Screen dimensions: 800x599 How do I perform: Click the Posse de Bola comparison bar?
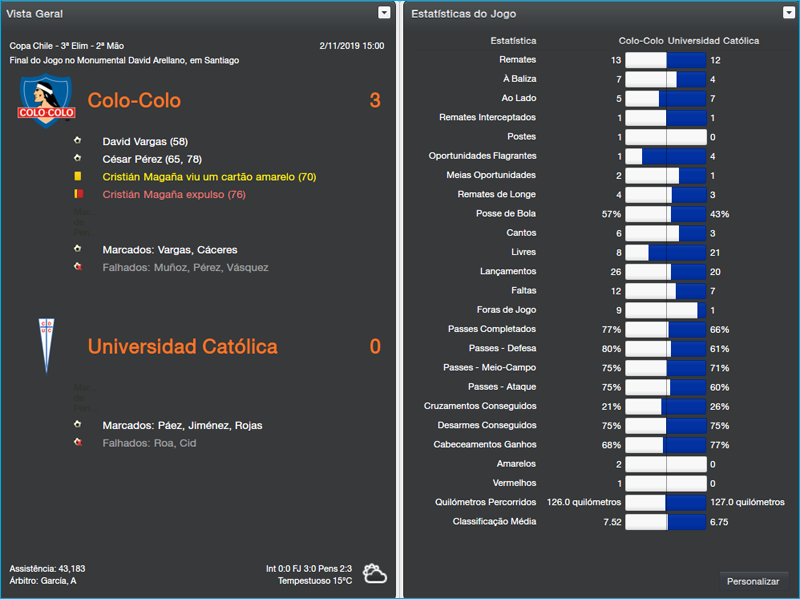pos(665,214)
